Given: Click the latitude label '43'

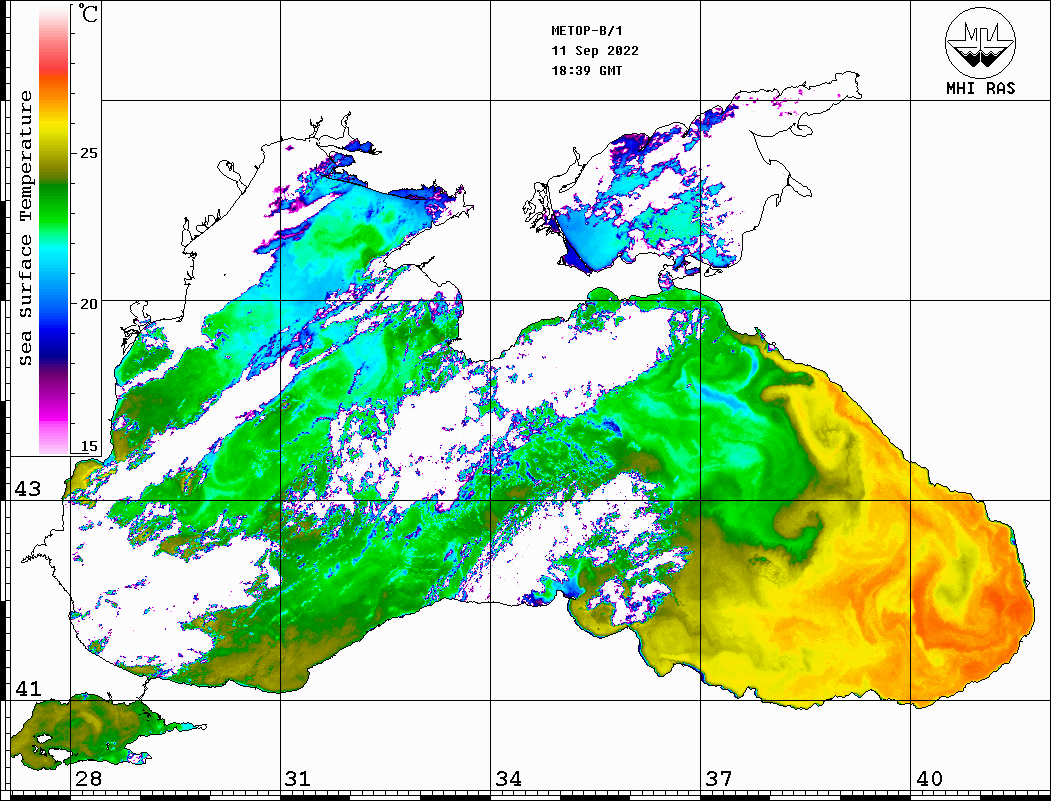Looking at the screenshot, I should 28,489.
